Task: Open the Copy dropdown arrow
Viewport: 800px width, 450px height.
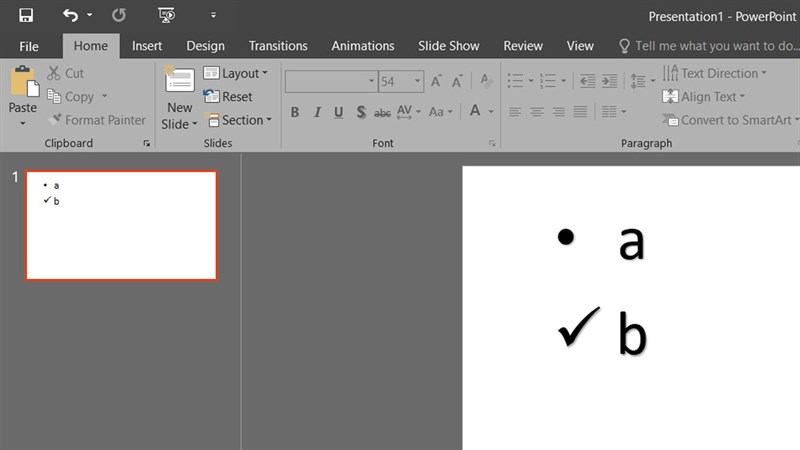Action: coord(105,96)
